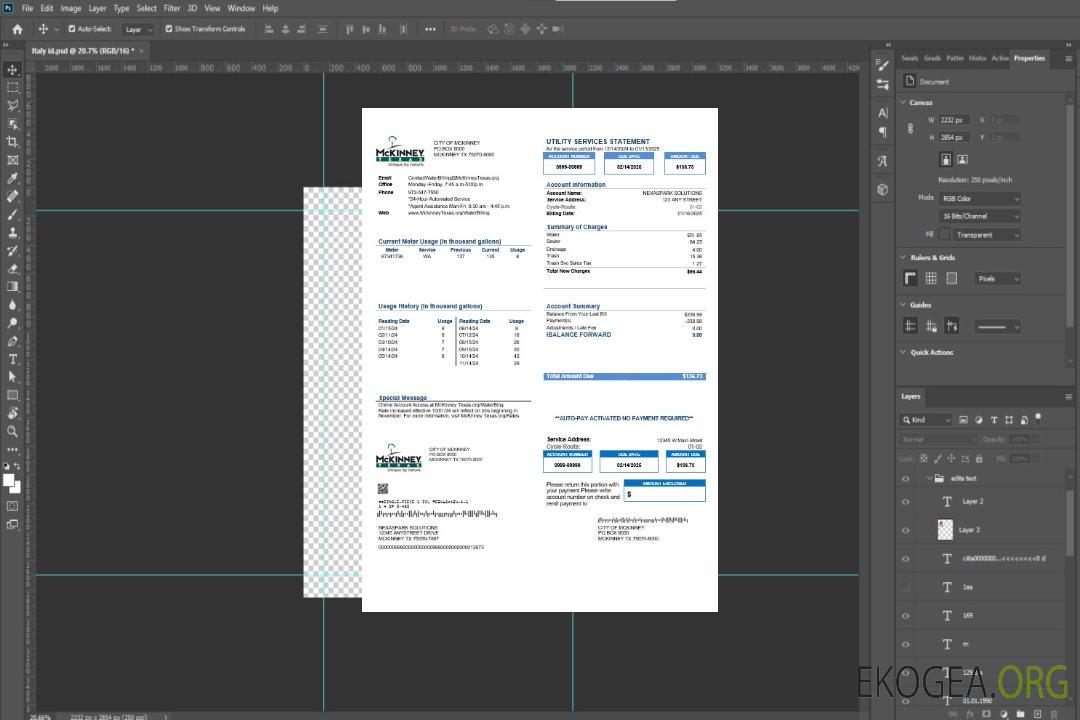
Task: Click the Home icon in options bar
Action: click(x=17, y=29)
